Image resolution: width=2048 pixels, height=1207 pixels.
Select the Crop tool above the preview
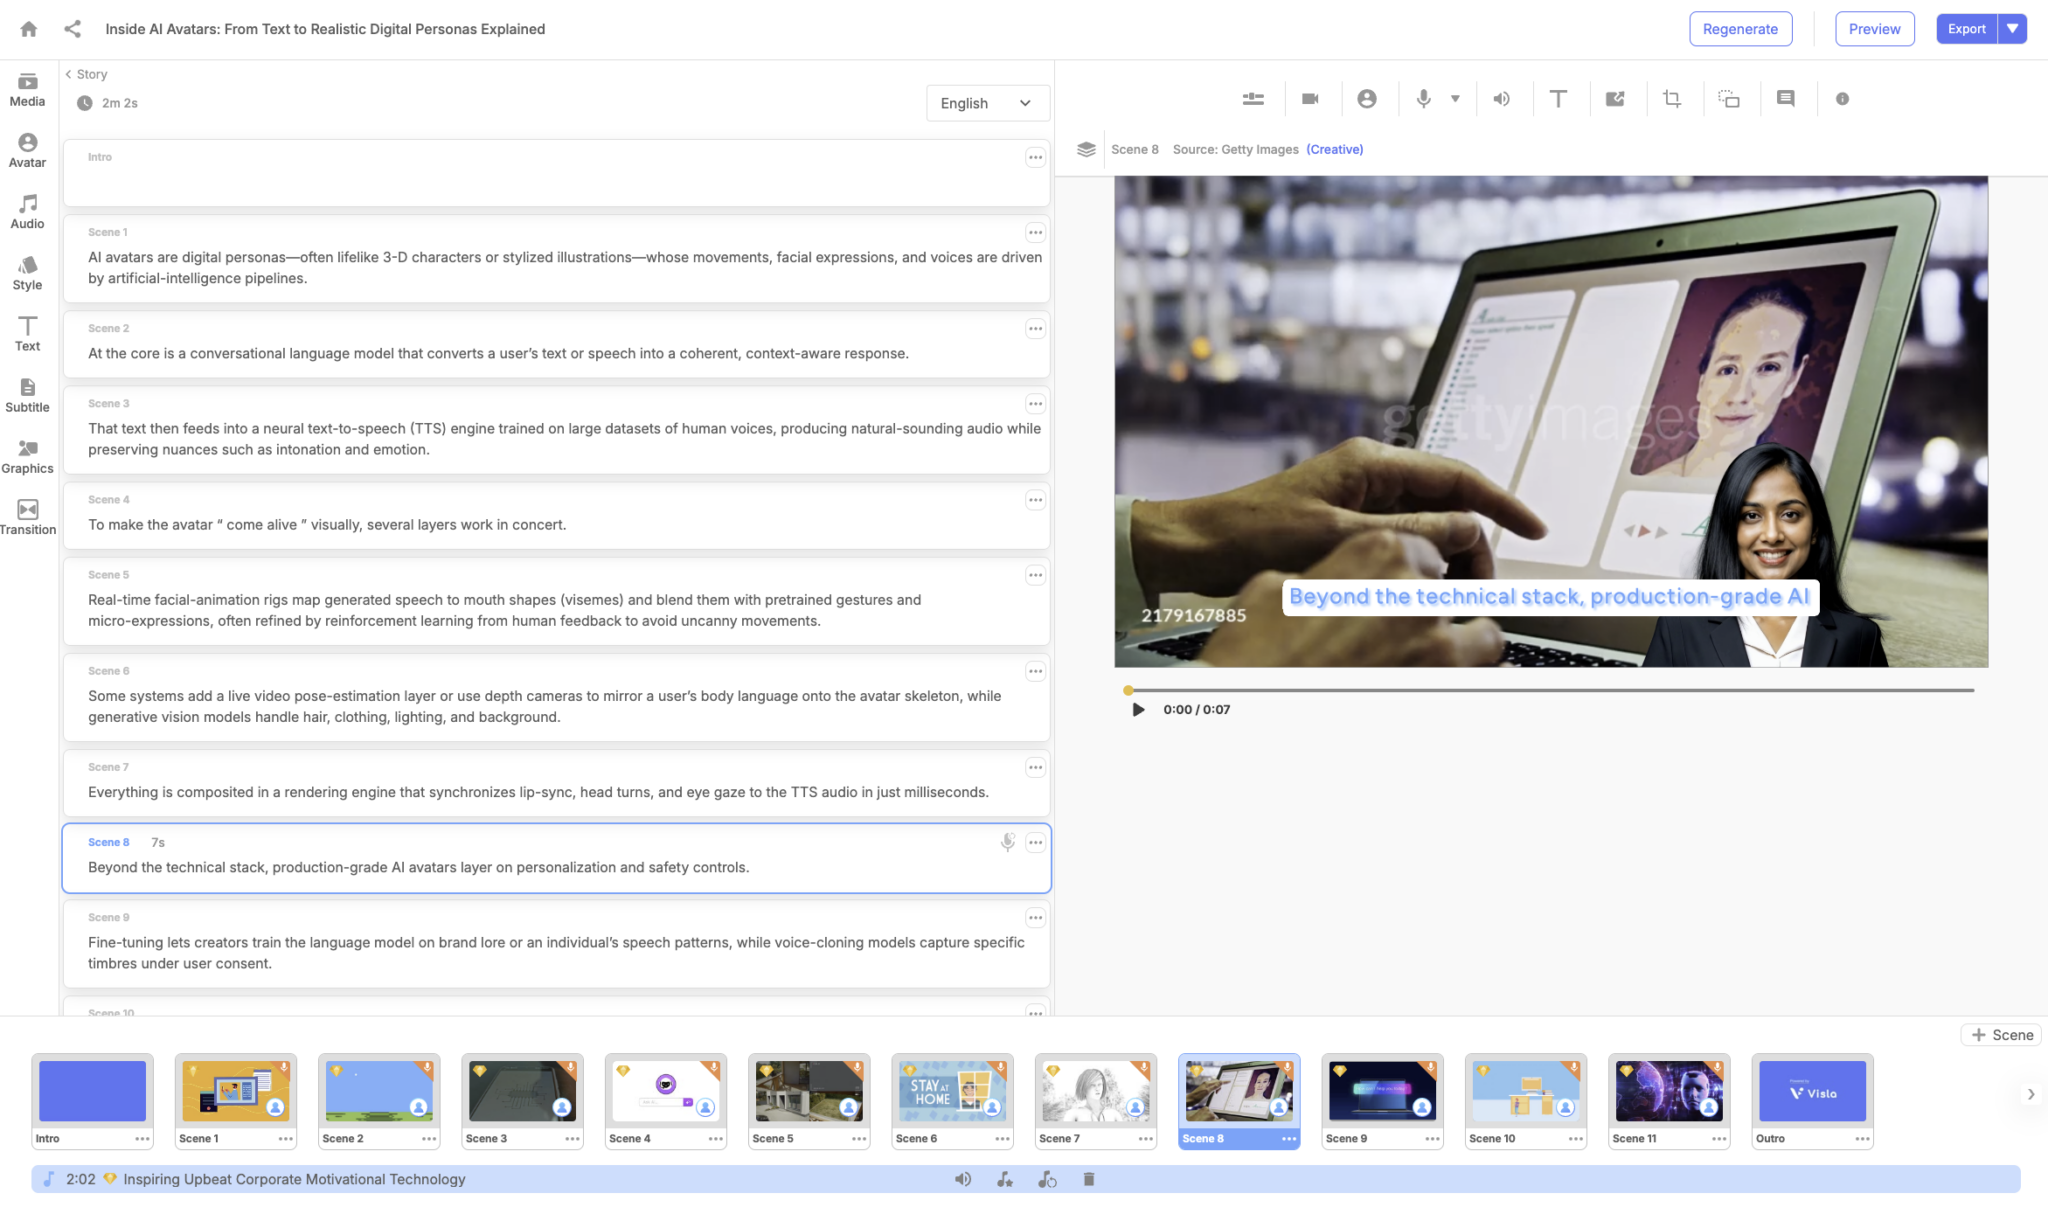tap(1673, 98)
